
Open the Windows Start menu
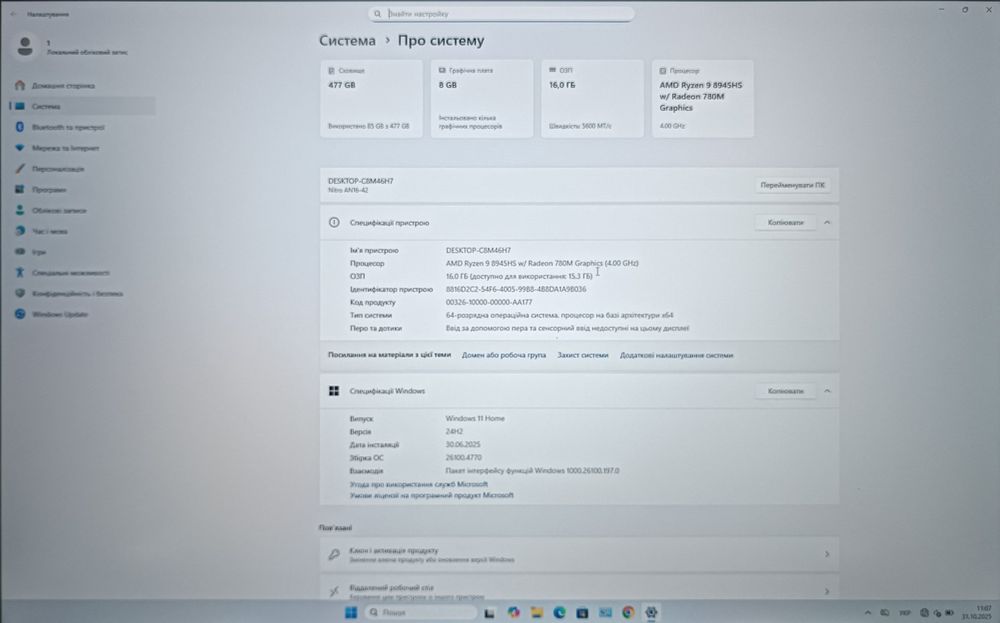click(350, 612)
